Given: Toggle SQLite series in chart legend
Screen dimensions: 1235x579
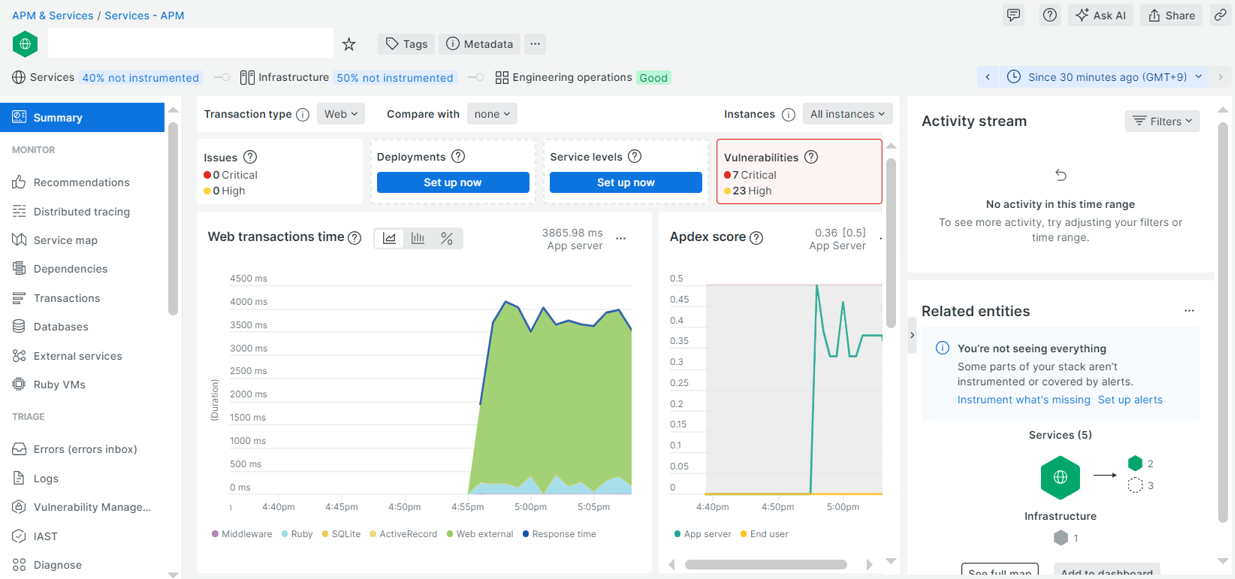Looking at the screenshot, I should tap(341, 534).
